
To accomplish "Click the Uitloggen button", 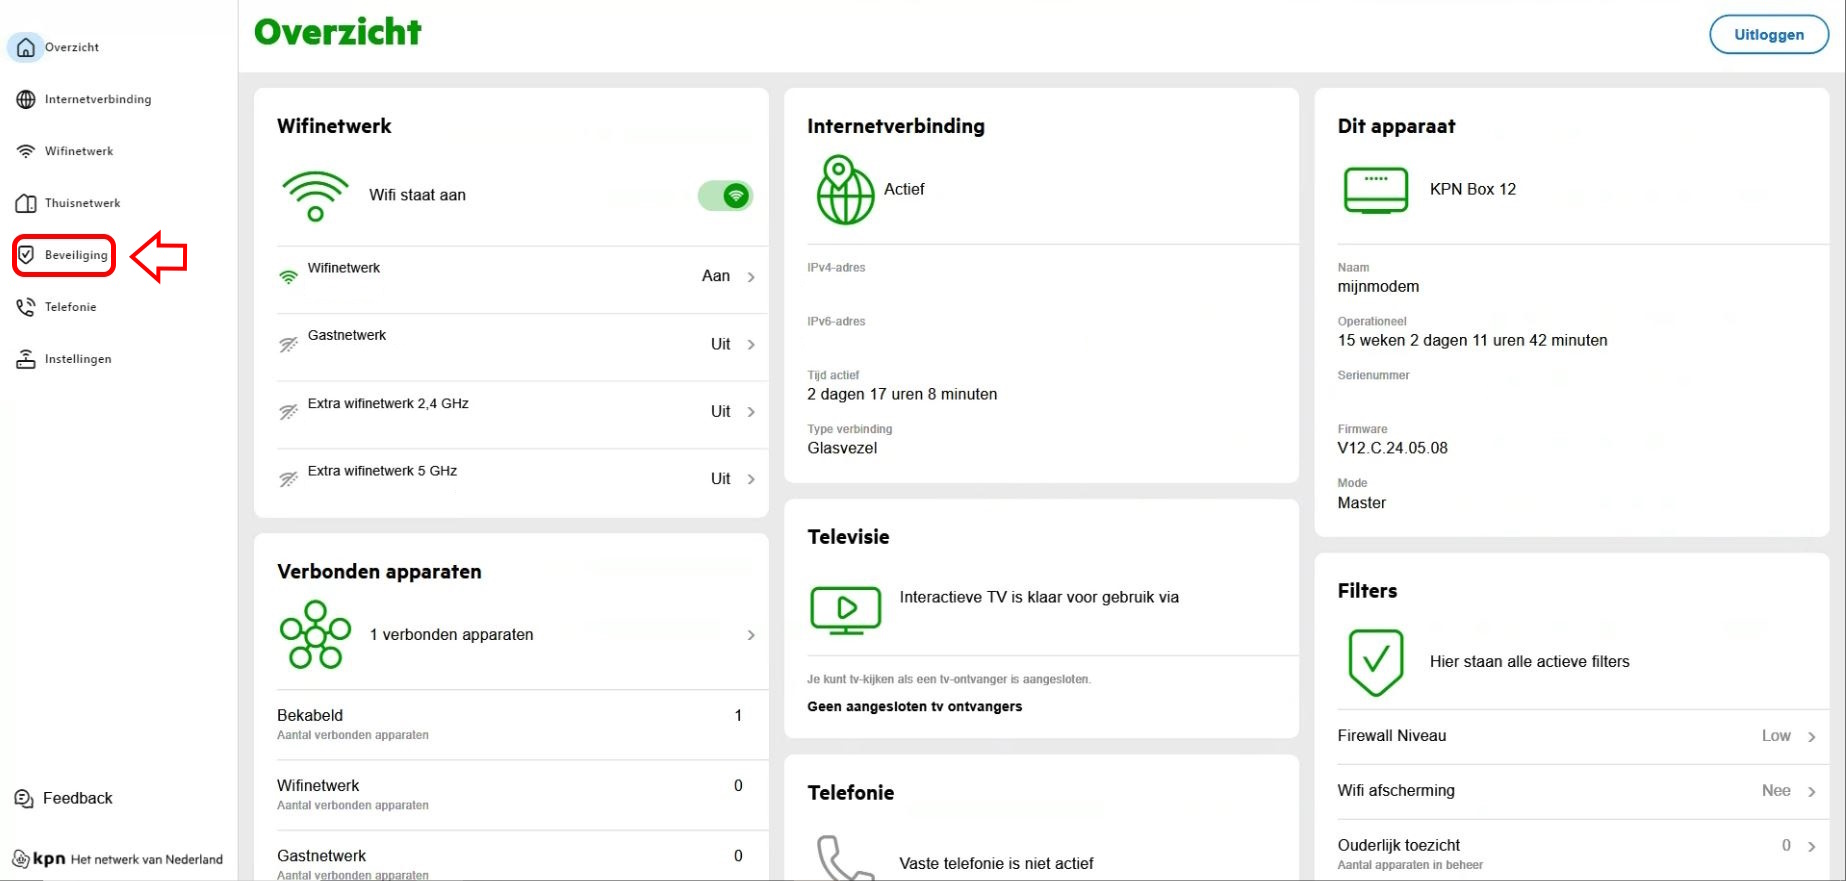I will (1769, 34).
